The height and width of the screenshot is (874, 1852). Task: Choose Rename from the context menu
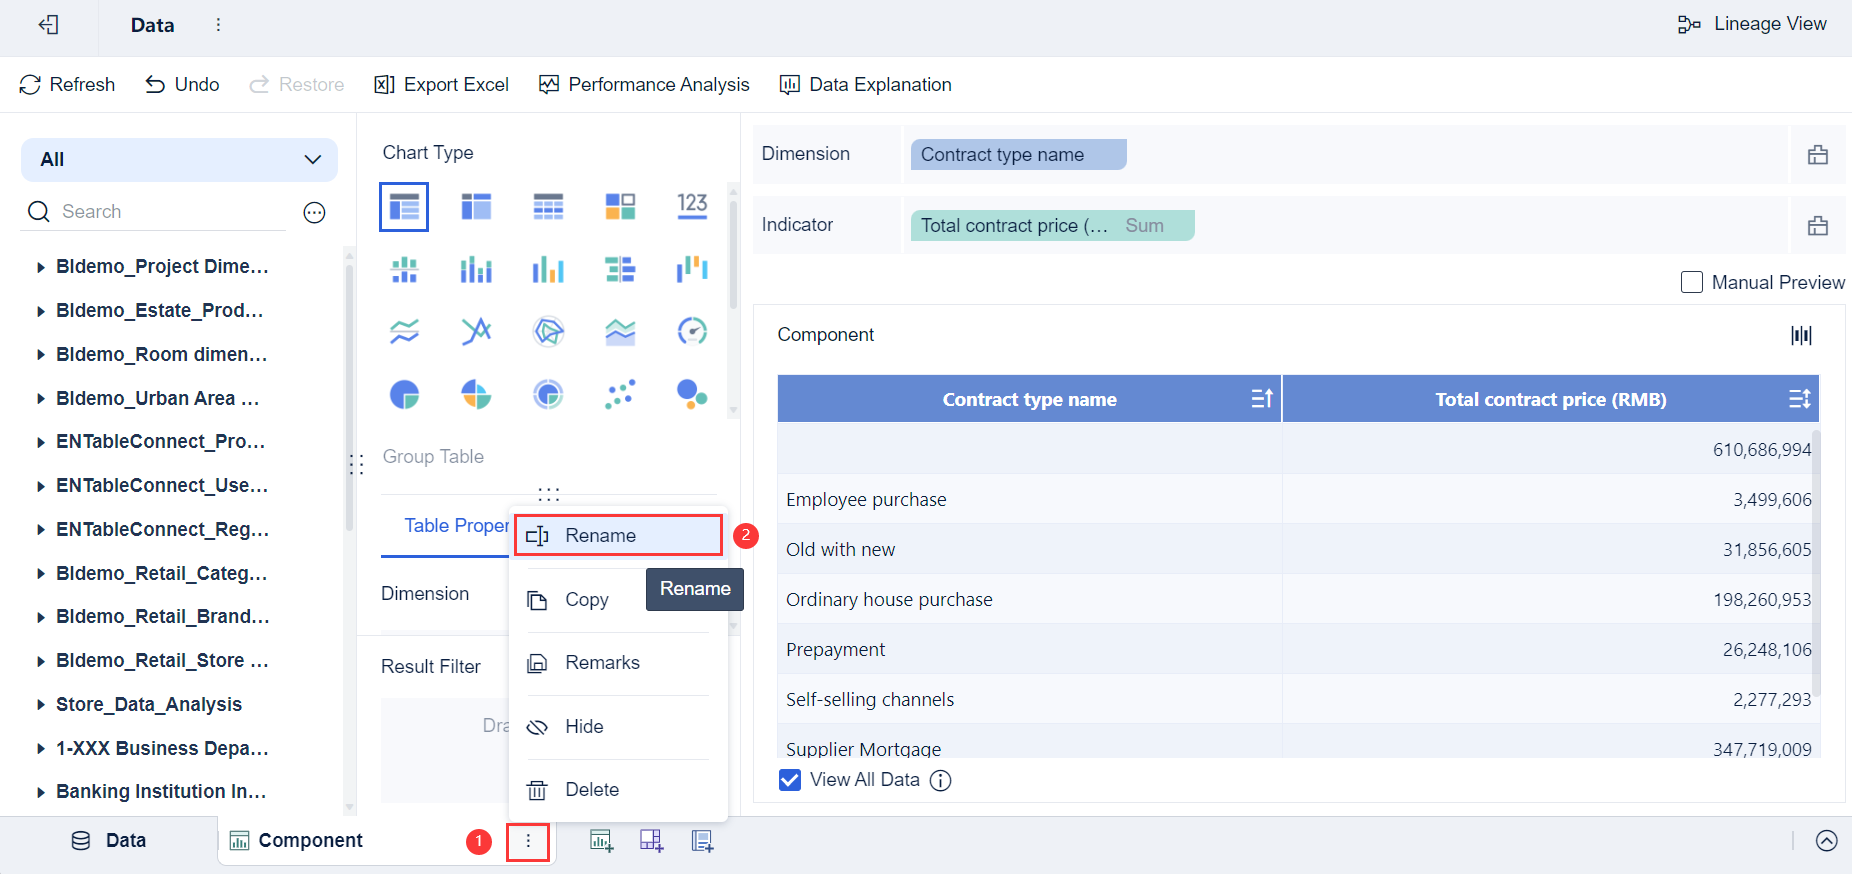(618, 535)
